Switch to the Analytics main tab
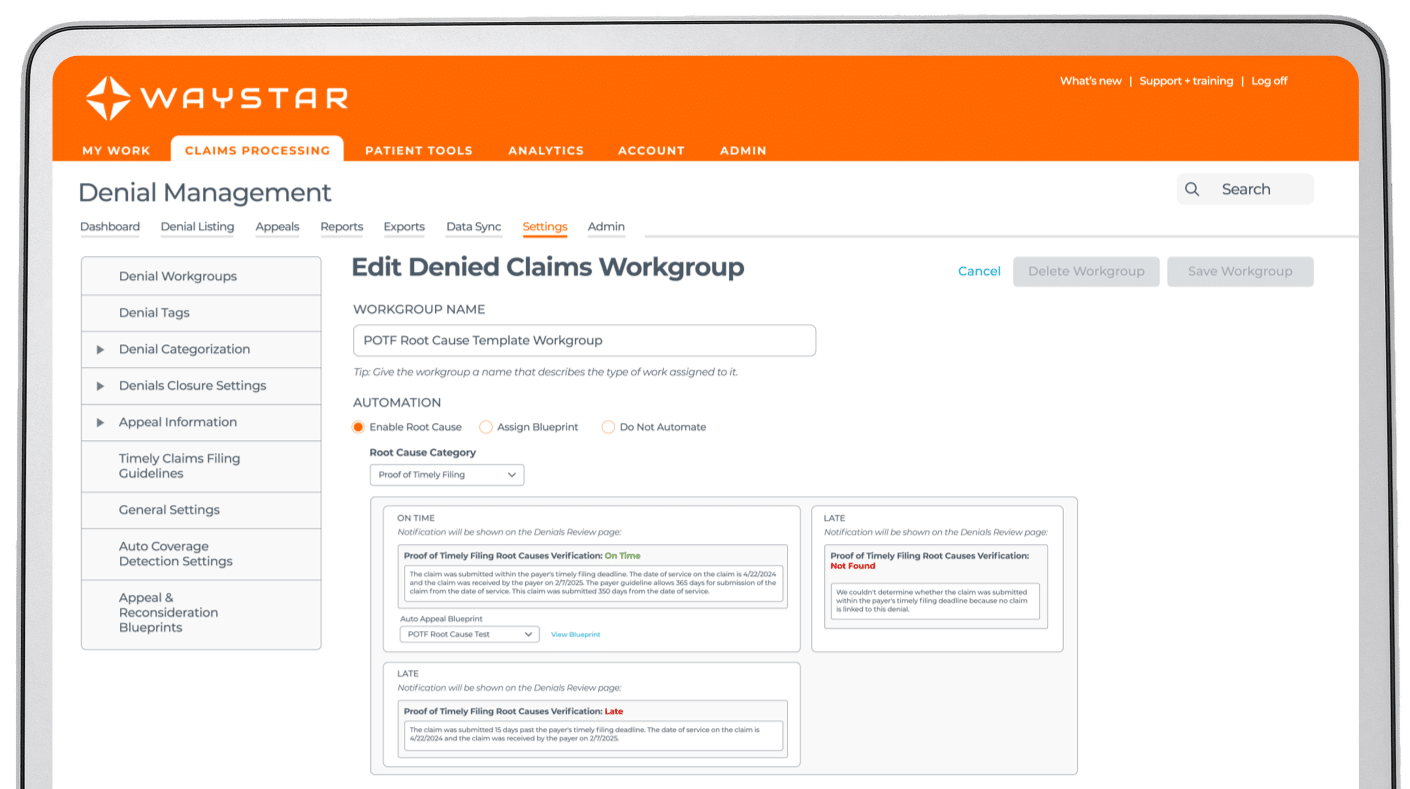 click(x=545, y=150)
